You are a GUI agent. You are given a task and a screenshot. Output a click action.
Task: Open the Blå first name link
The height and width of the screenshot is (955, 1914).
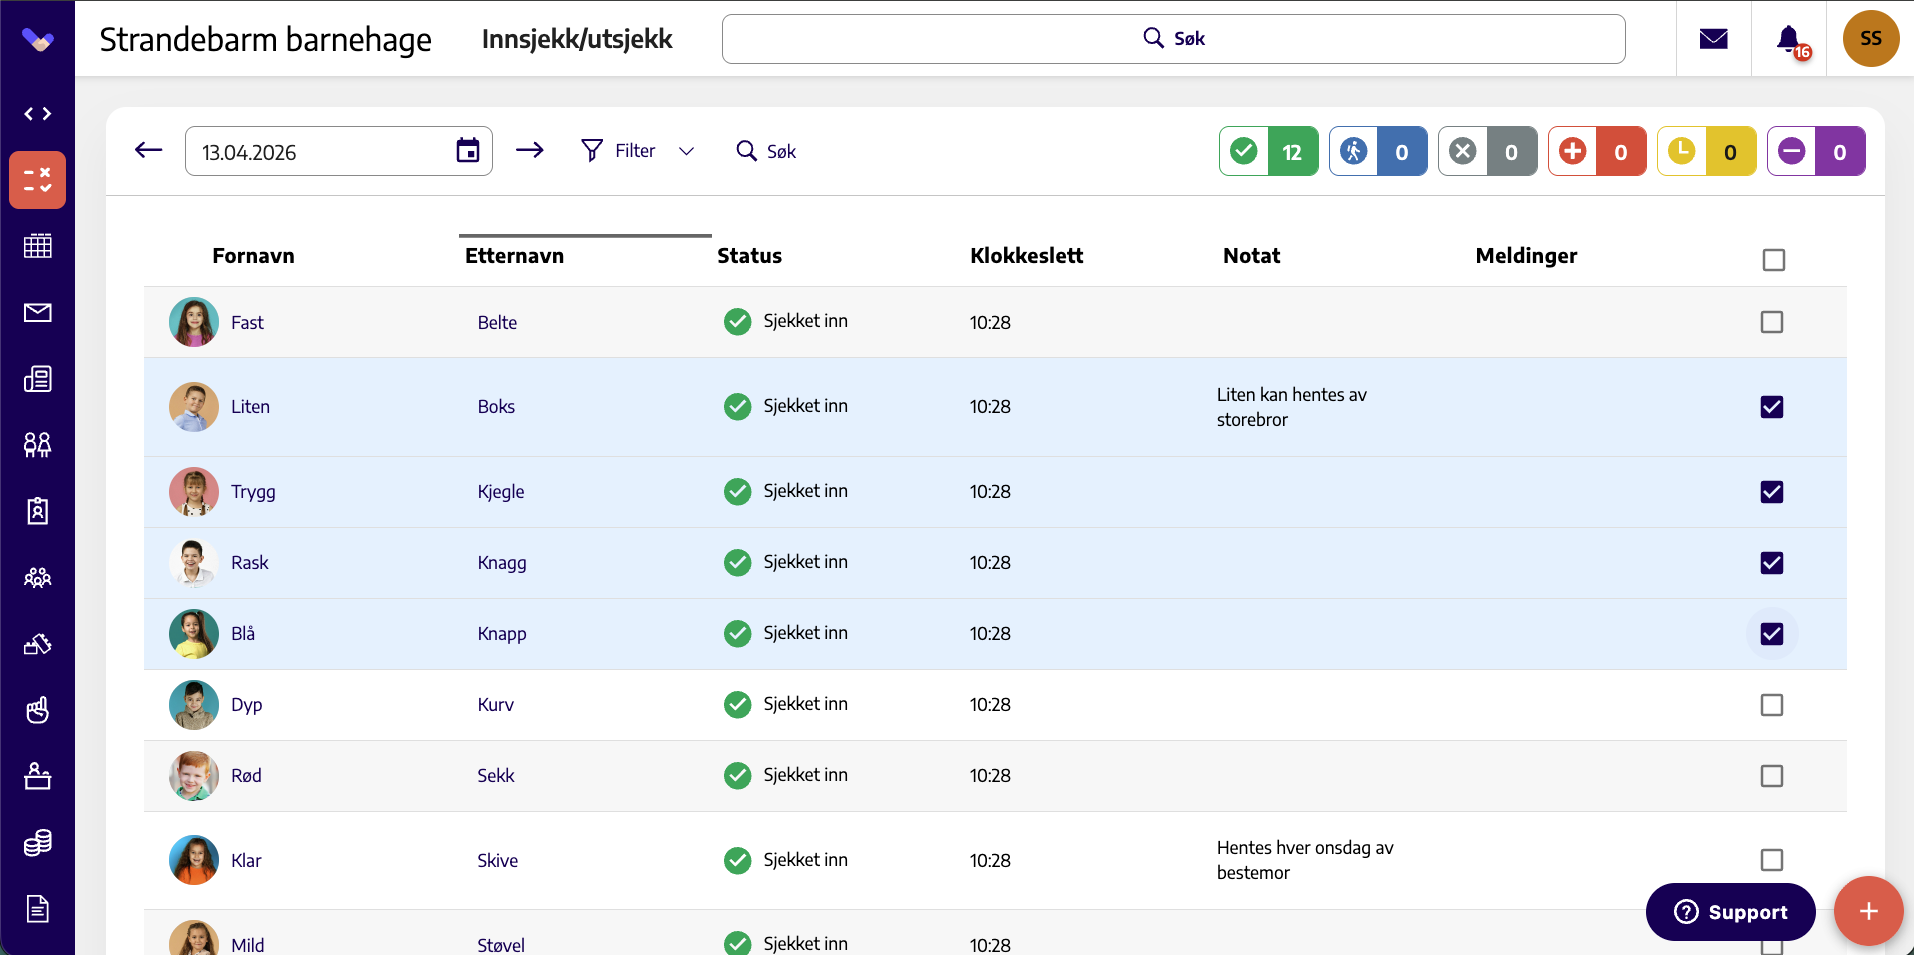coord(243,634)
